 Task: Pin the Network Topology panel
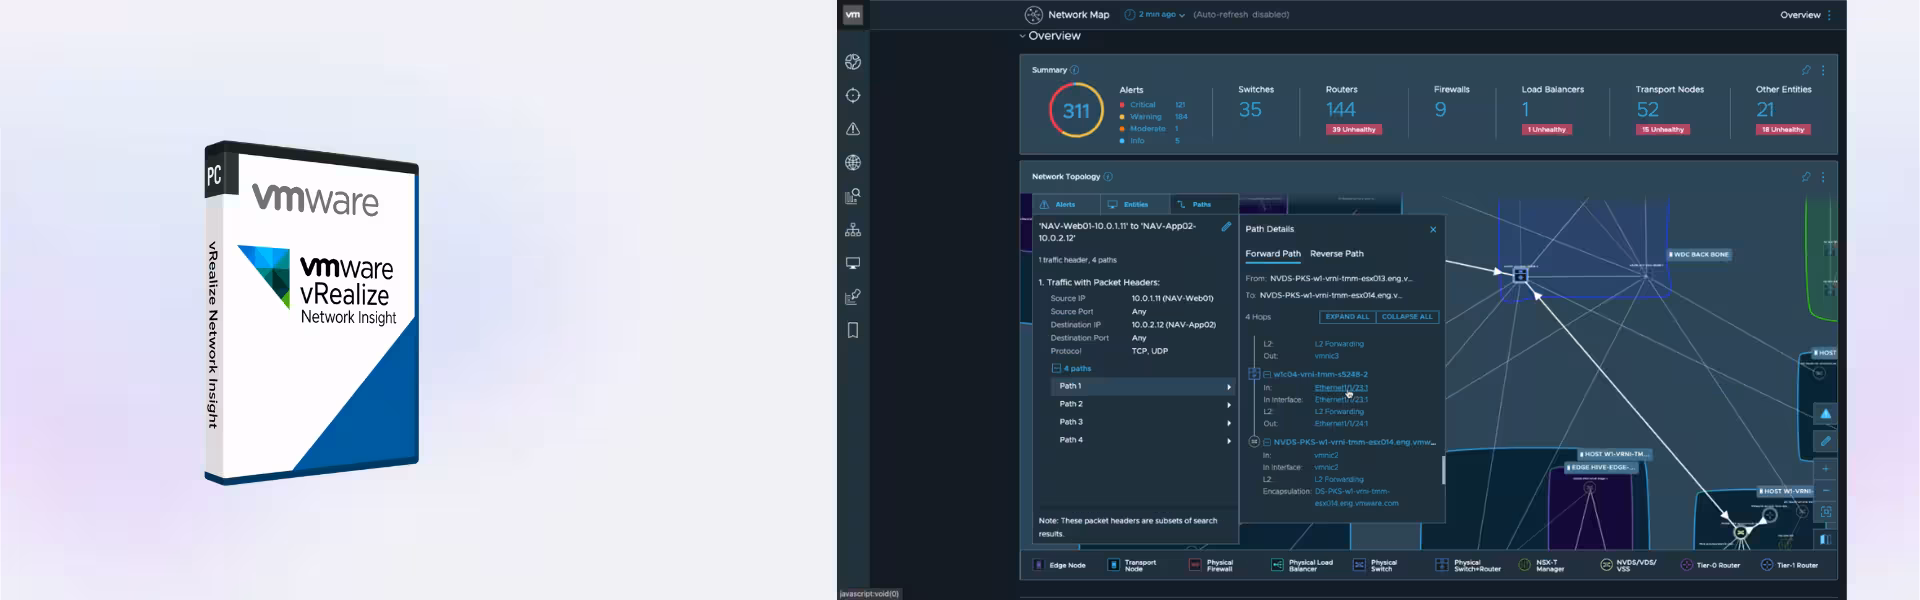click(1806, 177)
